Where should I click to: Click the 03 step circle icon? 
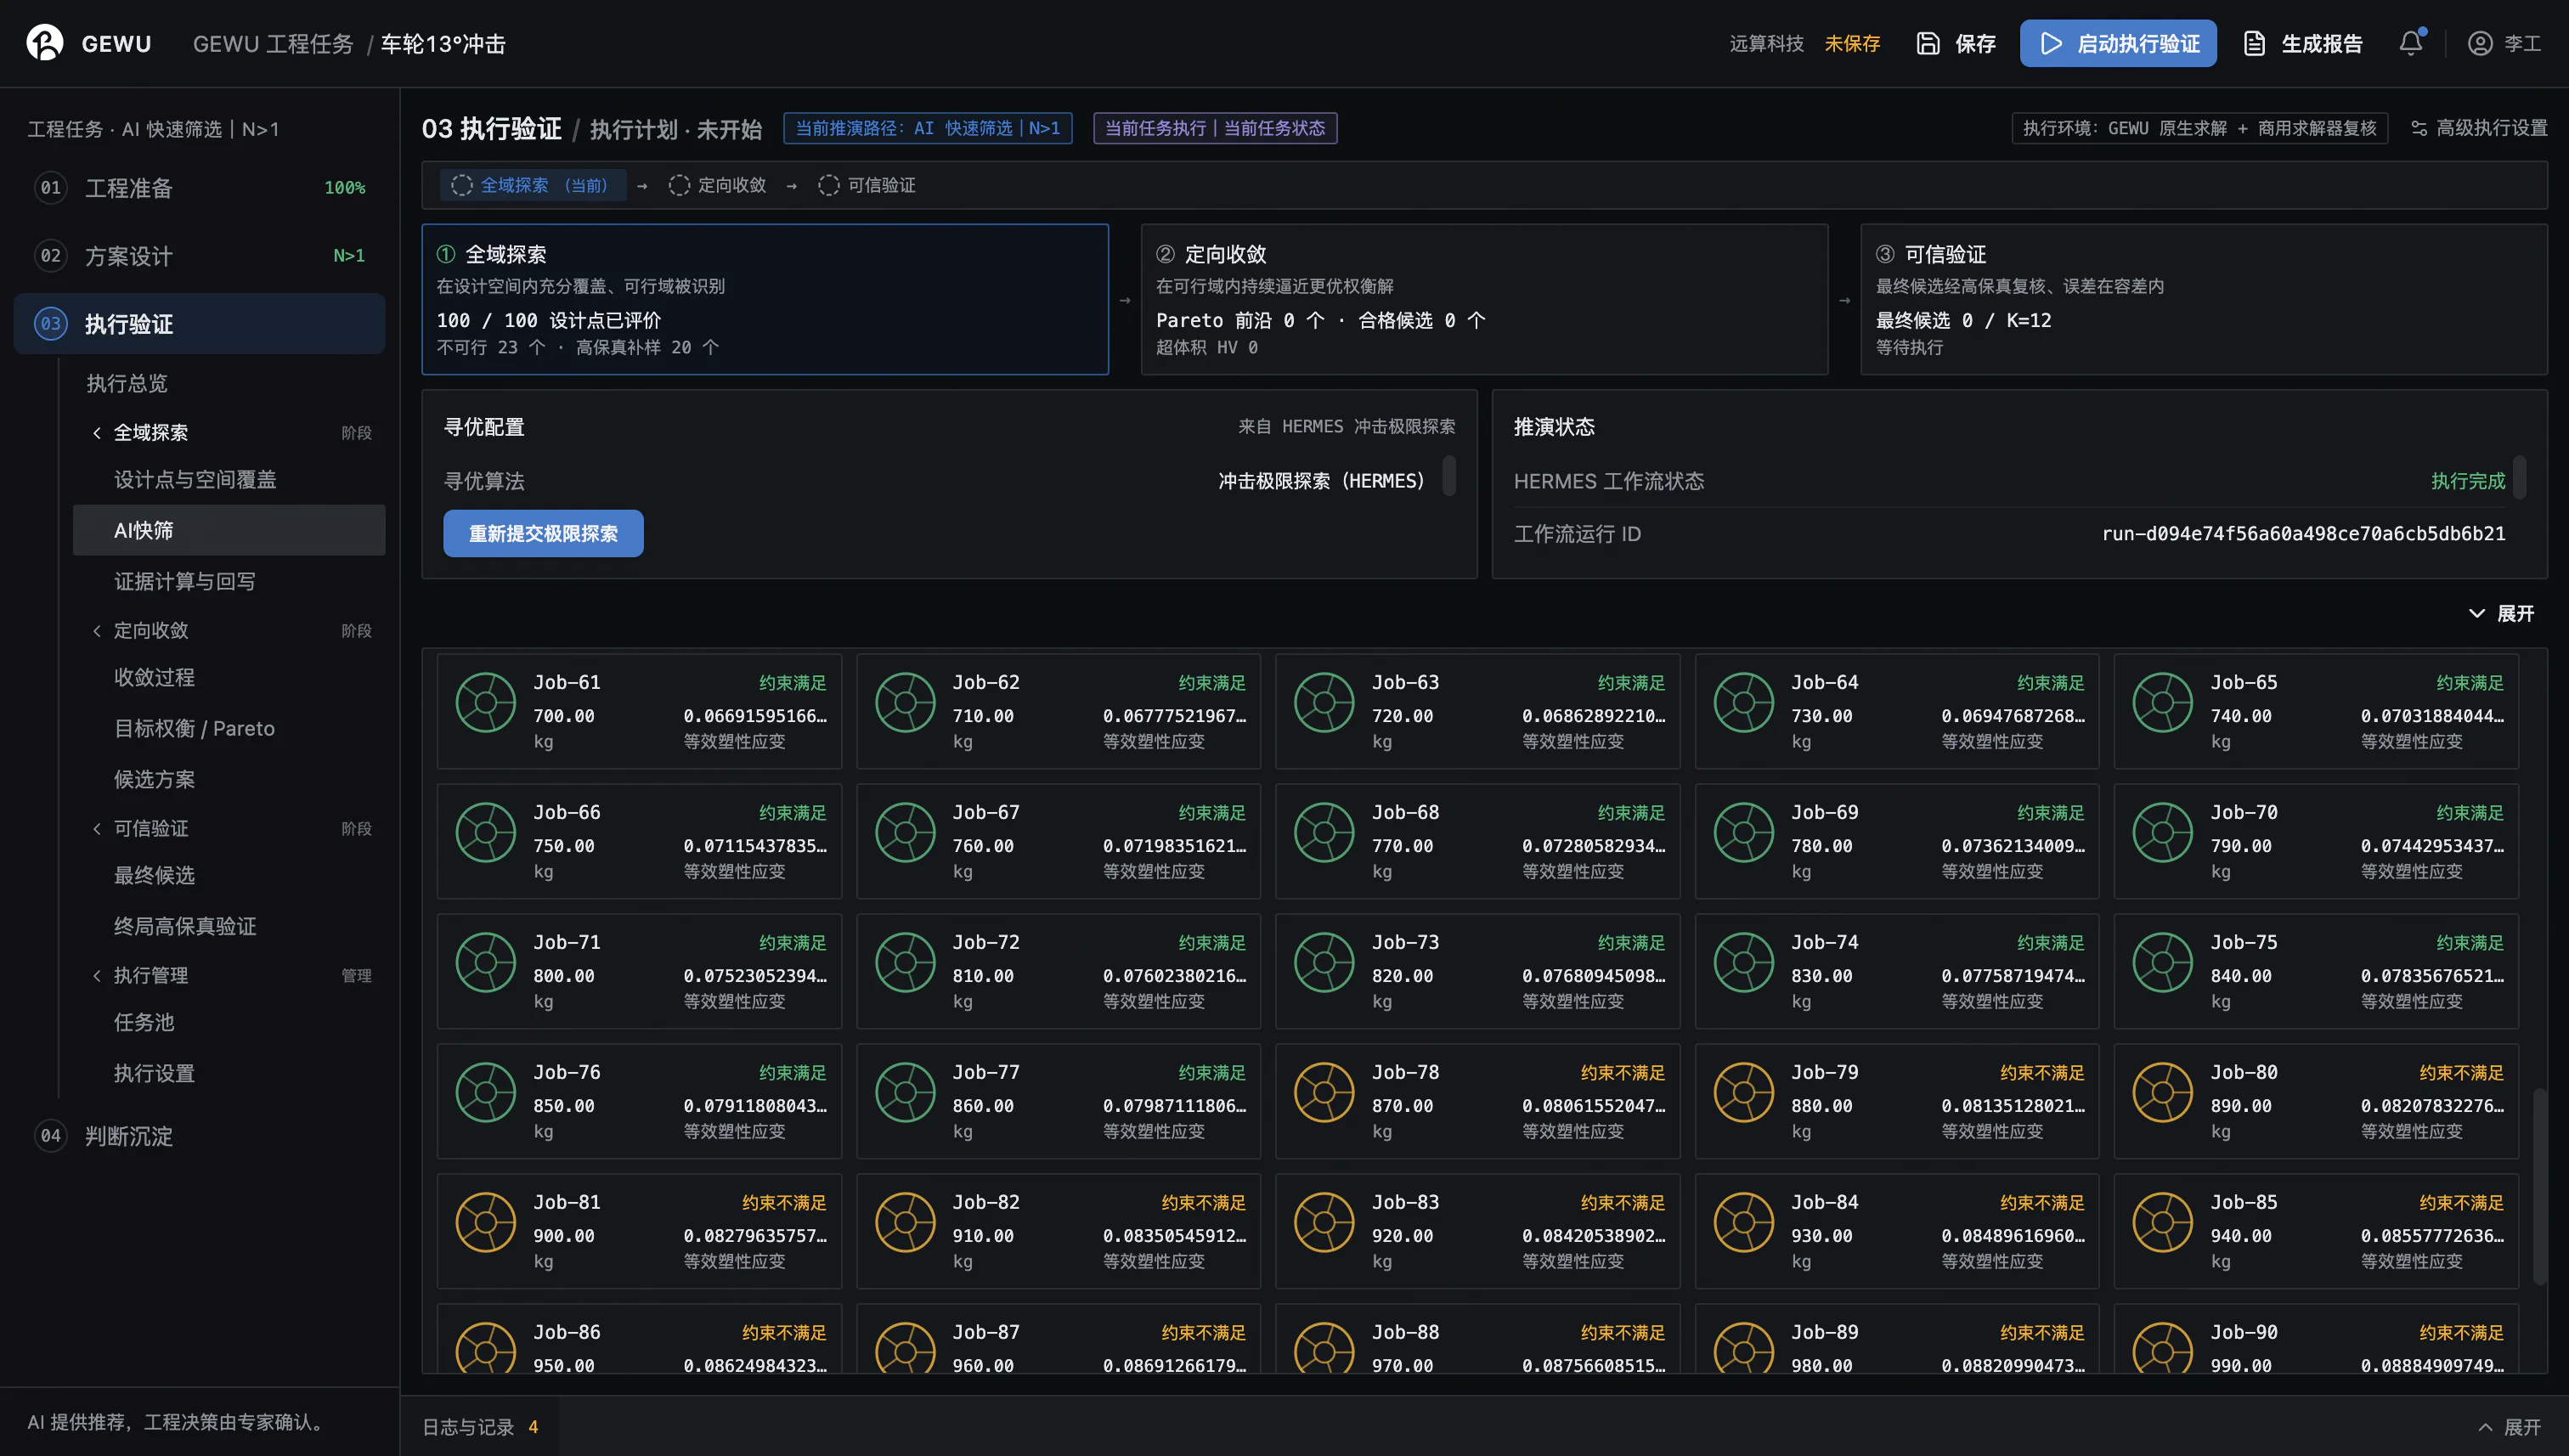[x=51, y=323]
